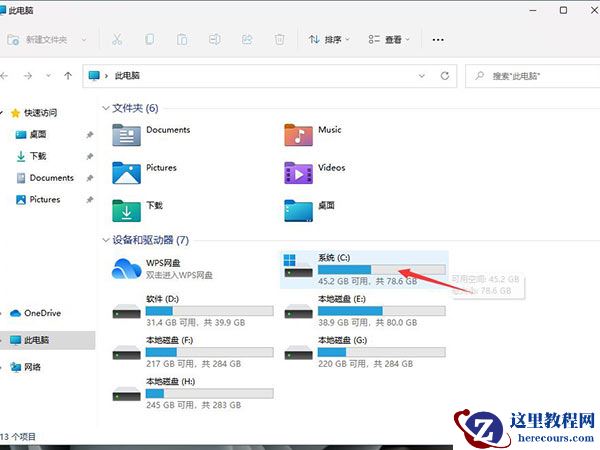Expand the address bar history dropdown
The height and width of the screenshot is (450, 600).
[x=422, y=76]
